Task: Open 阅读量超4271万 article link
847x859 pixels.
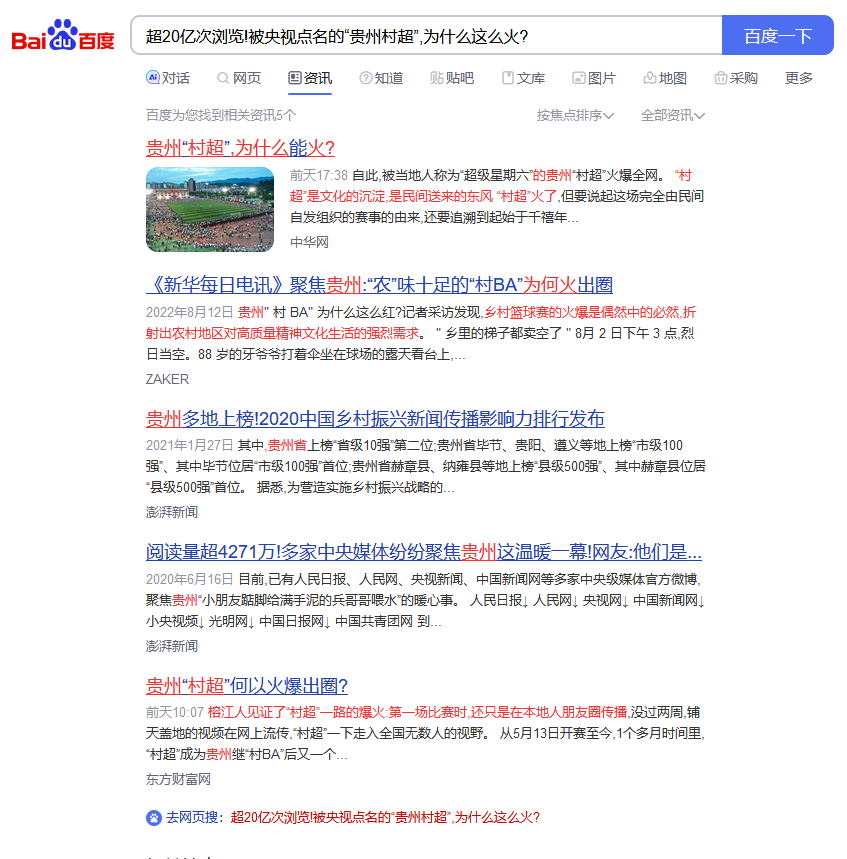Action: 424,552
